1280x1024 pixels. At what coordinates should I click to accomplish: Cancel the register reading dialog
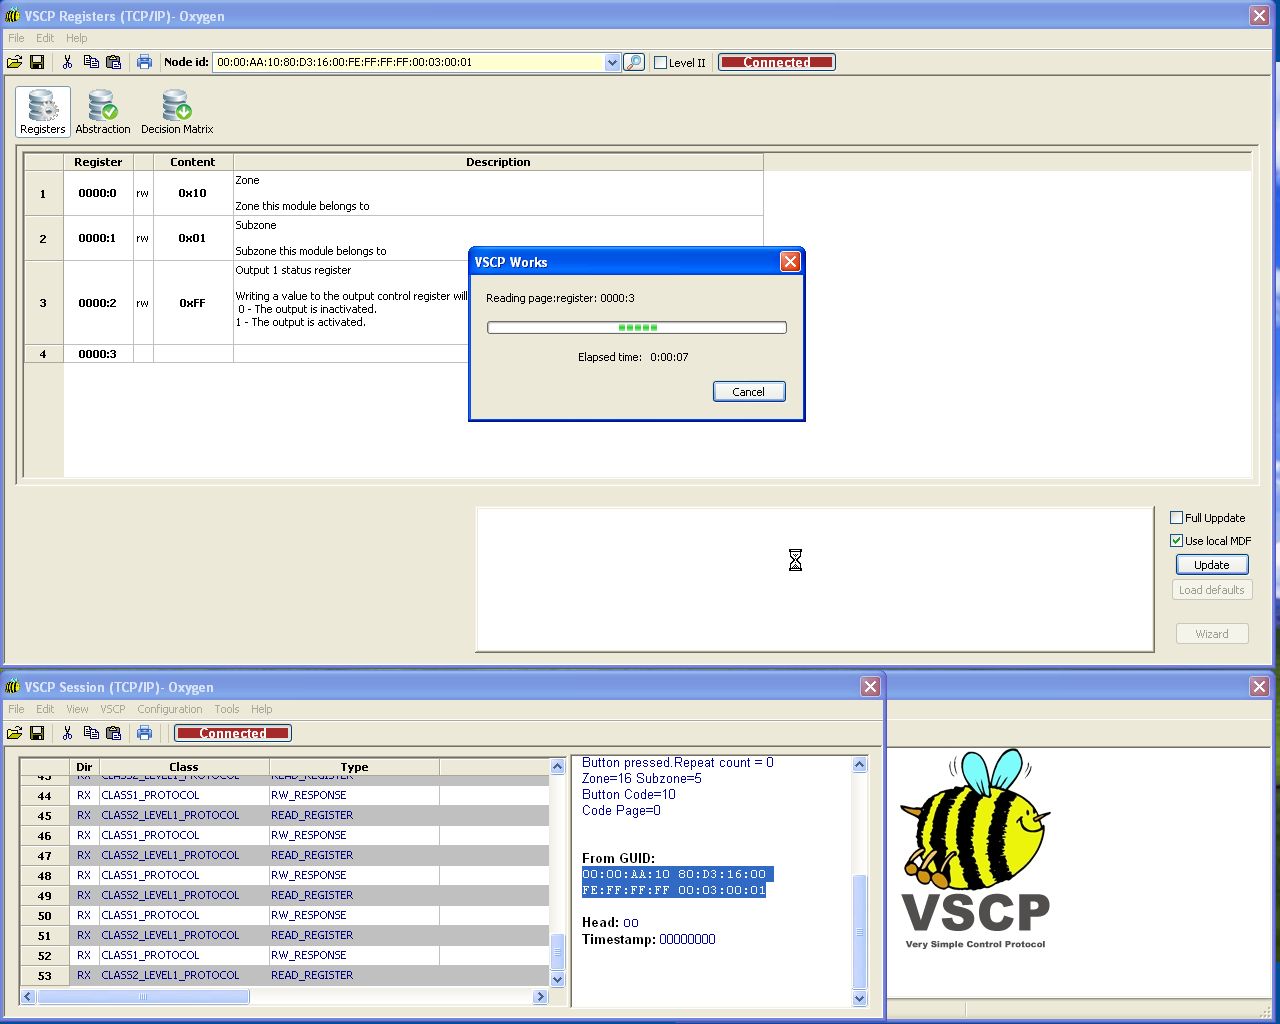point(748,392)
